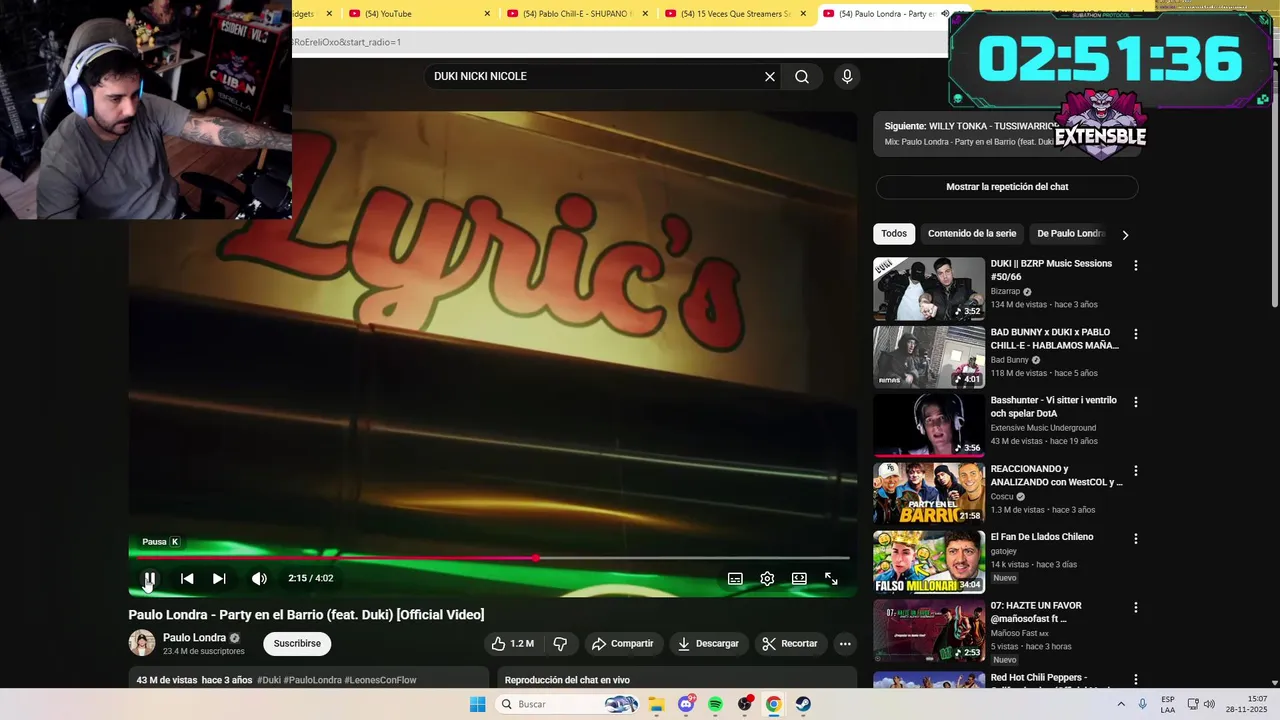Screen dimensions: 1280x720
Task: Toggle subtitles on the video player
Action: tap(735, 578)
